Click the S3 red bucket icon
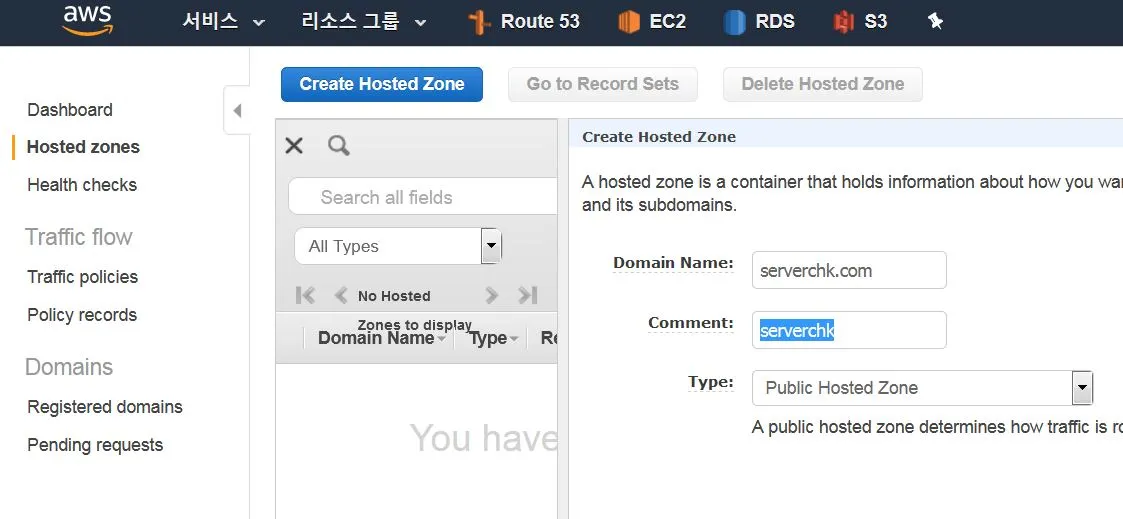This screenshot has height=519, width=1123. (x=844, y=22)
